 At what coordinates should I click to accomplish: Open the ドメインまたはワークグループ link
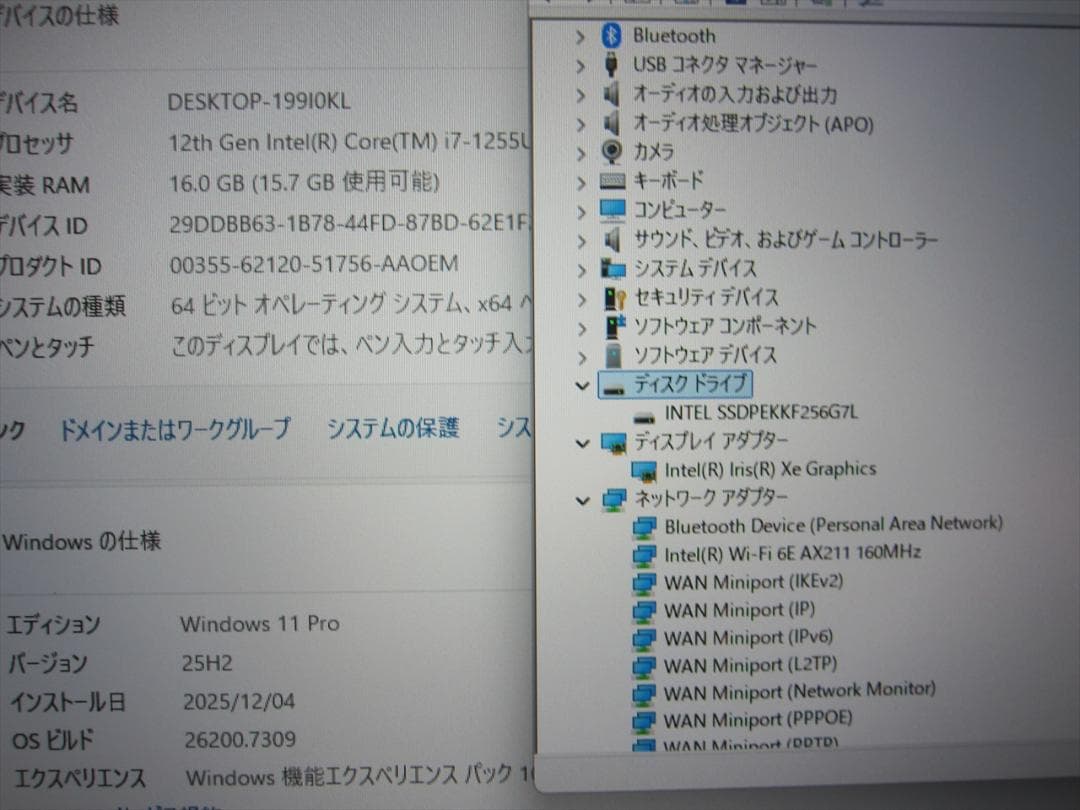[177, 428]
